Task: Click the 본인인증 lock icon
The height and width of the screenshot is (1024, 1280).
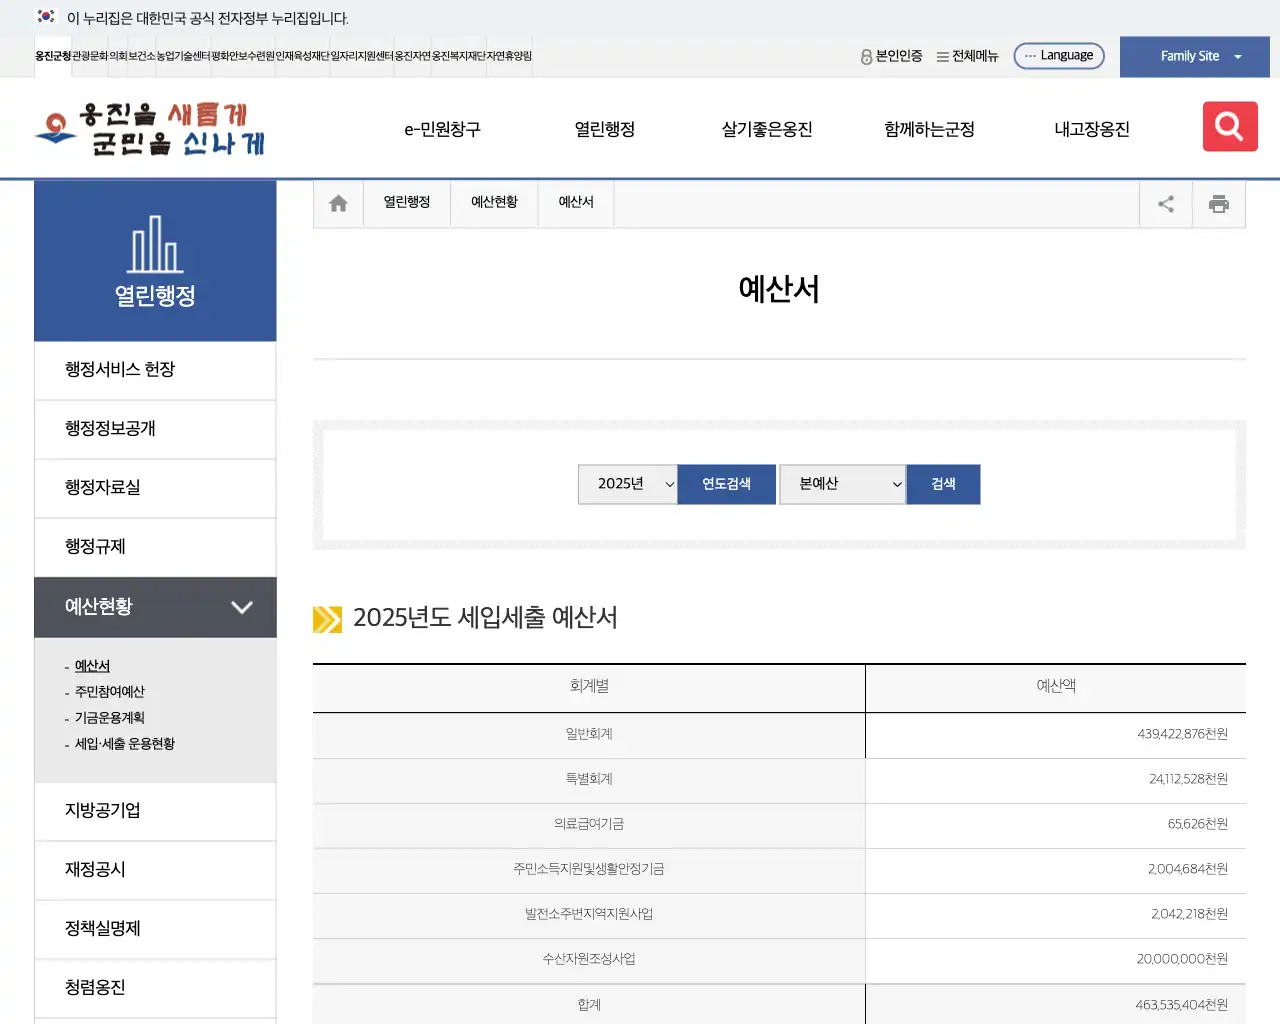Action: point(864,57)
